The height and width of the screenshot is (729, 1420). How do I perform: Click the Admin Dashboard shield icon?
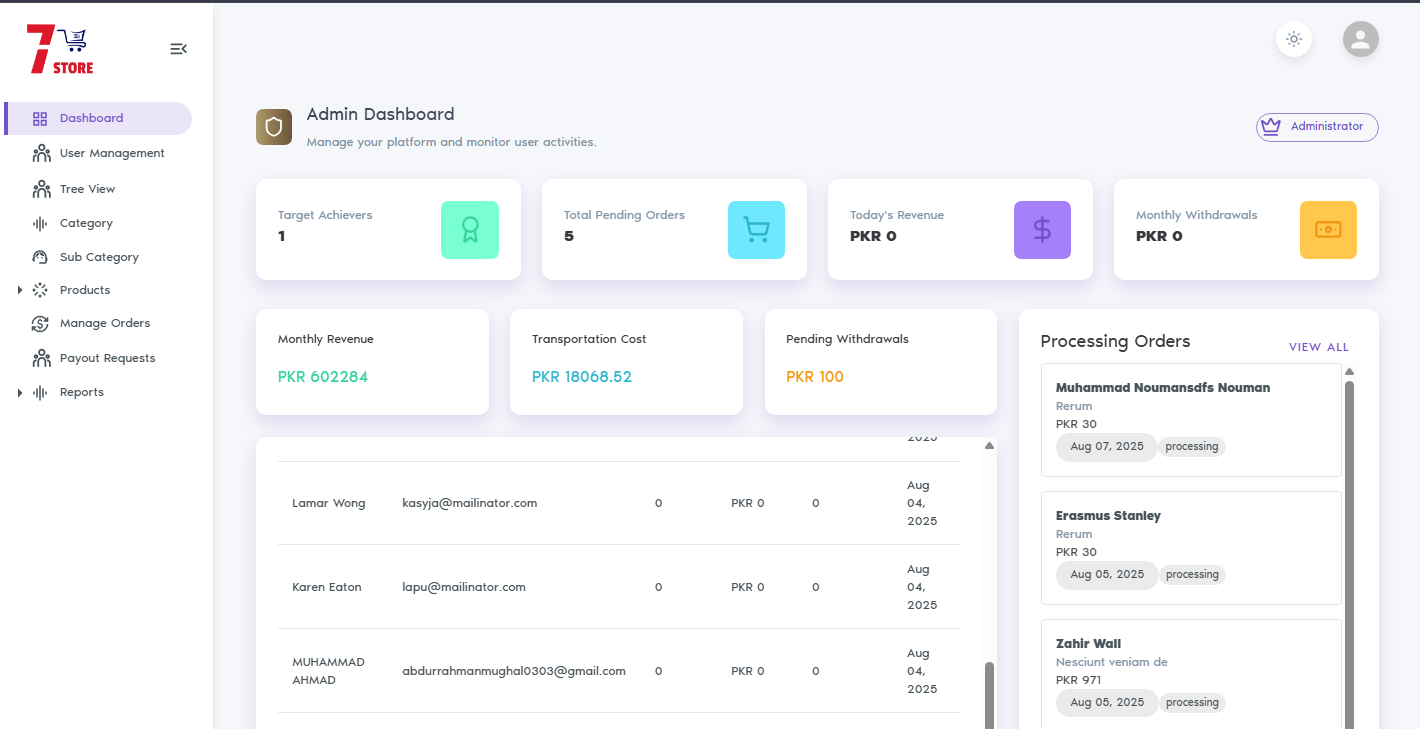pyautogui.click(x=274, y=127)
